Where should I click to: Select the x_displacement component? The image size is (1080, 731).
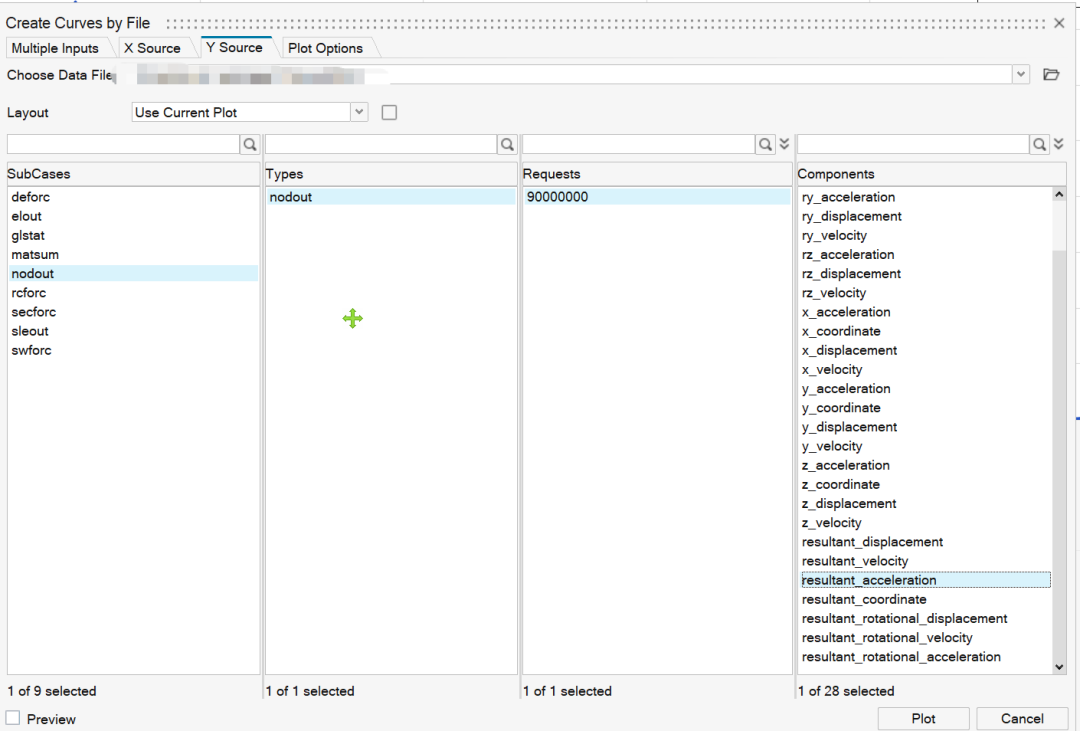926,350
